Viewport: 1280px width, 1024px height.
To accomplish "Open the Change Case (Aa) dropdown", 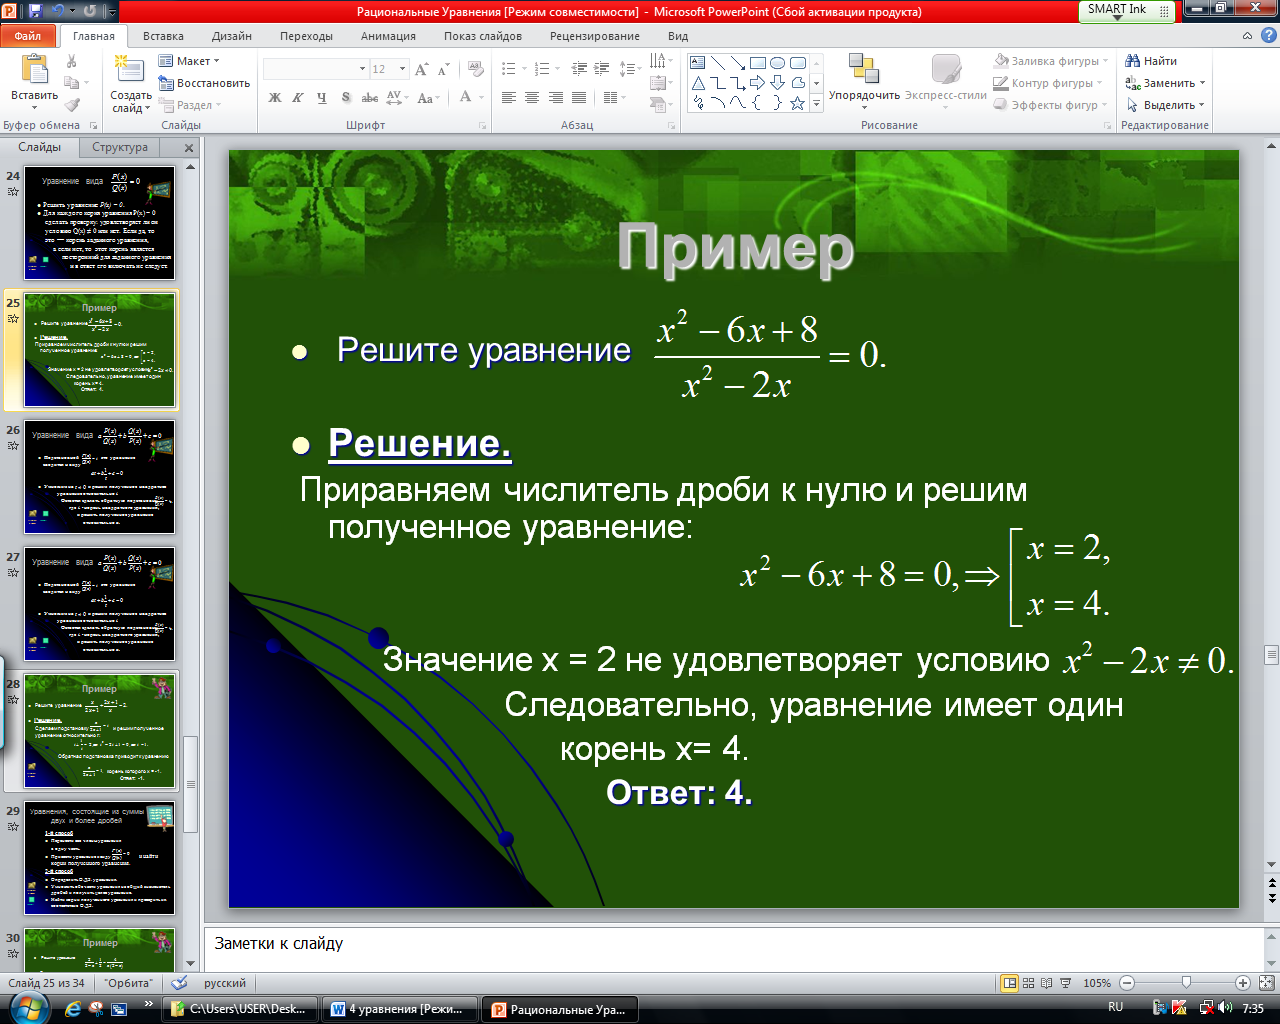I will pos(429,98).
